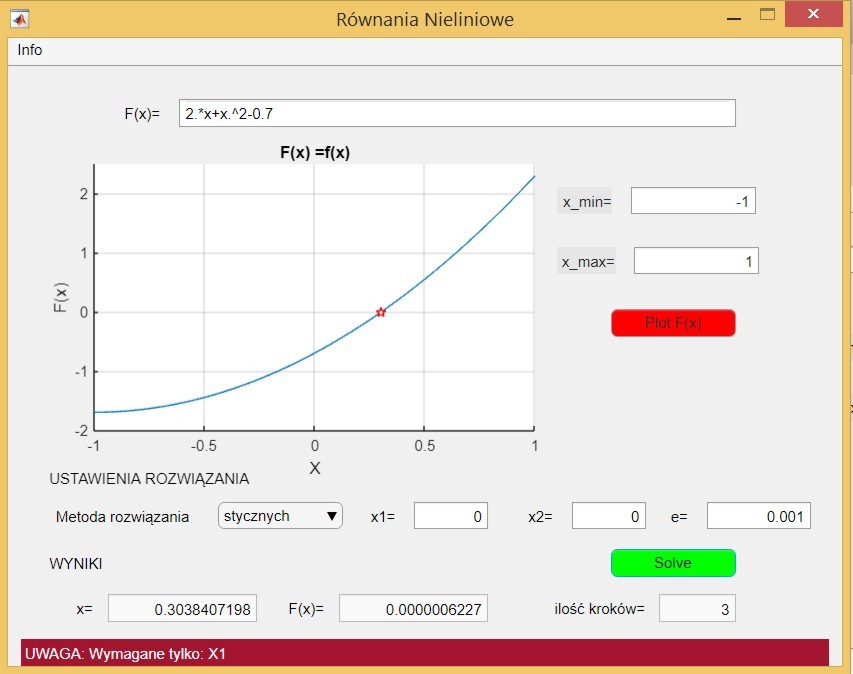Click the e= tolerance field

click(x=758, y=516)
